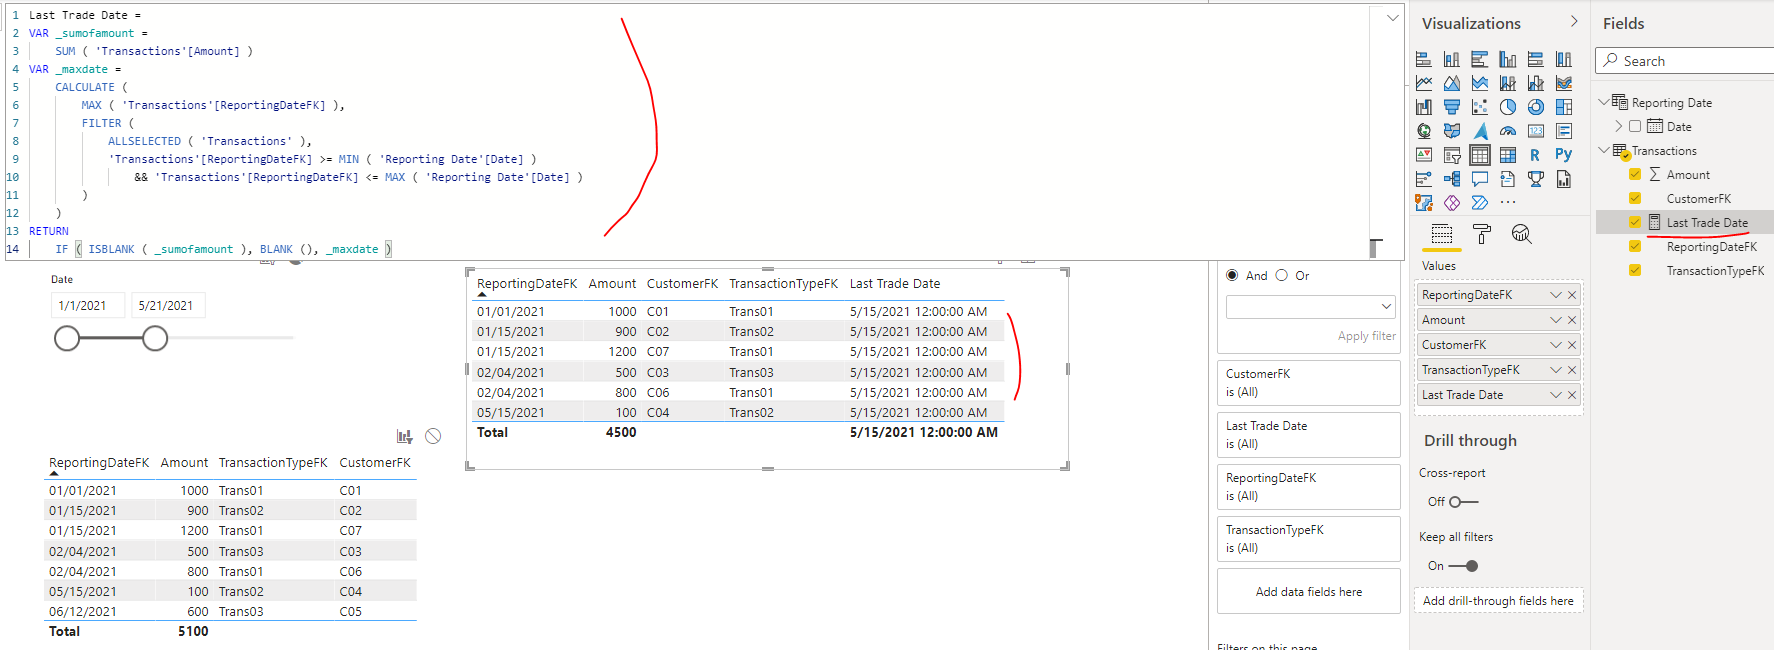1774x650 pixels.
Task: Insert a Python (Py) visual
Action: click(1564, 155)
